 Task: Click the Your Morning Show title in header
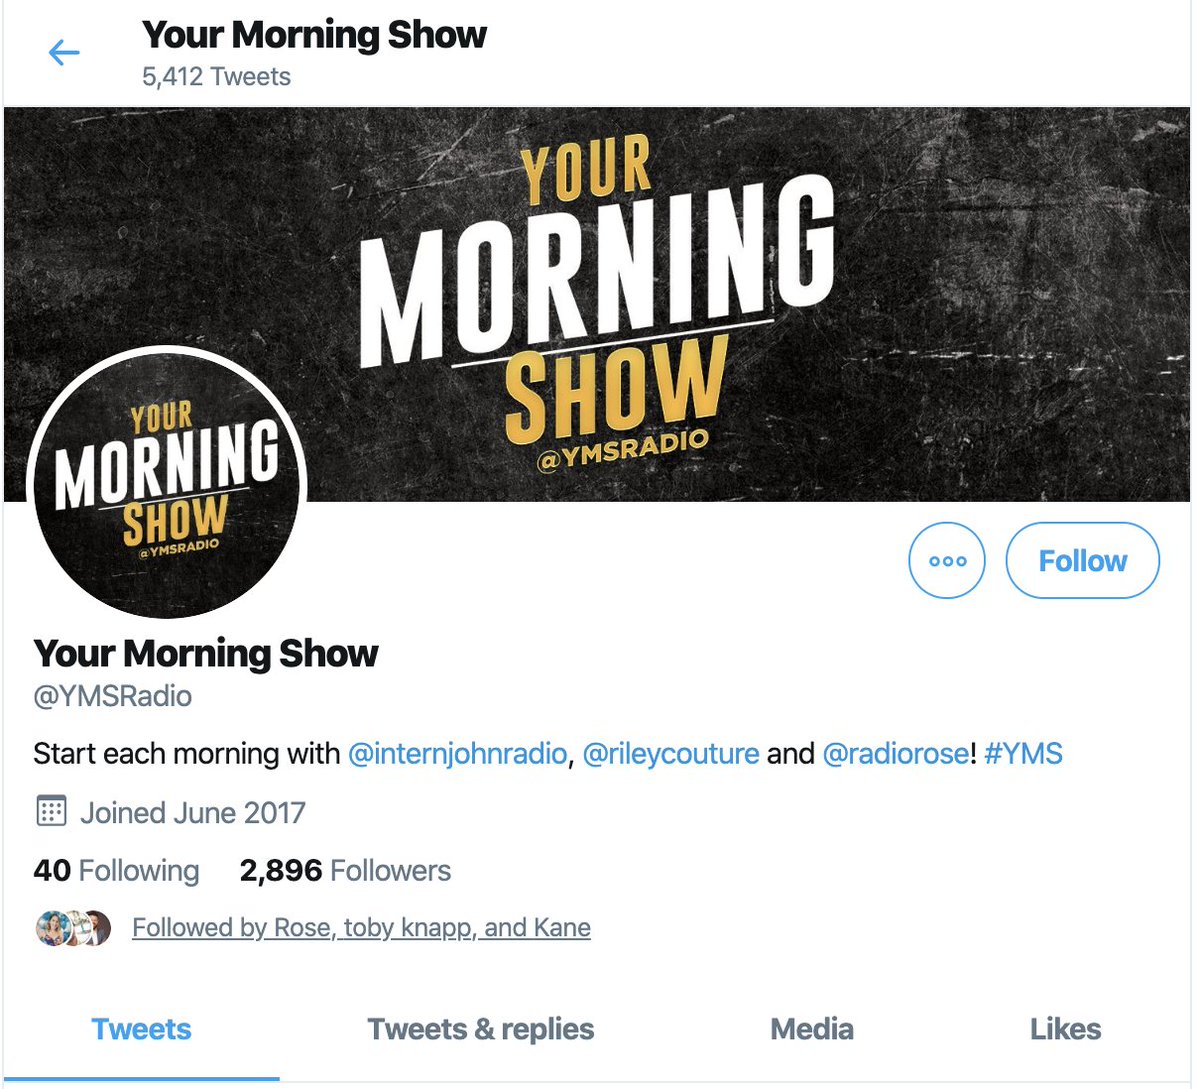(314, 34)
